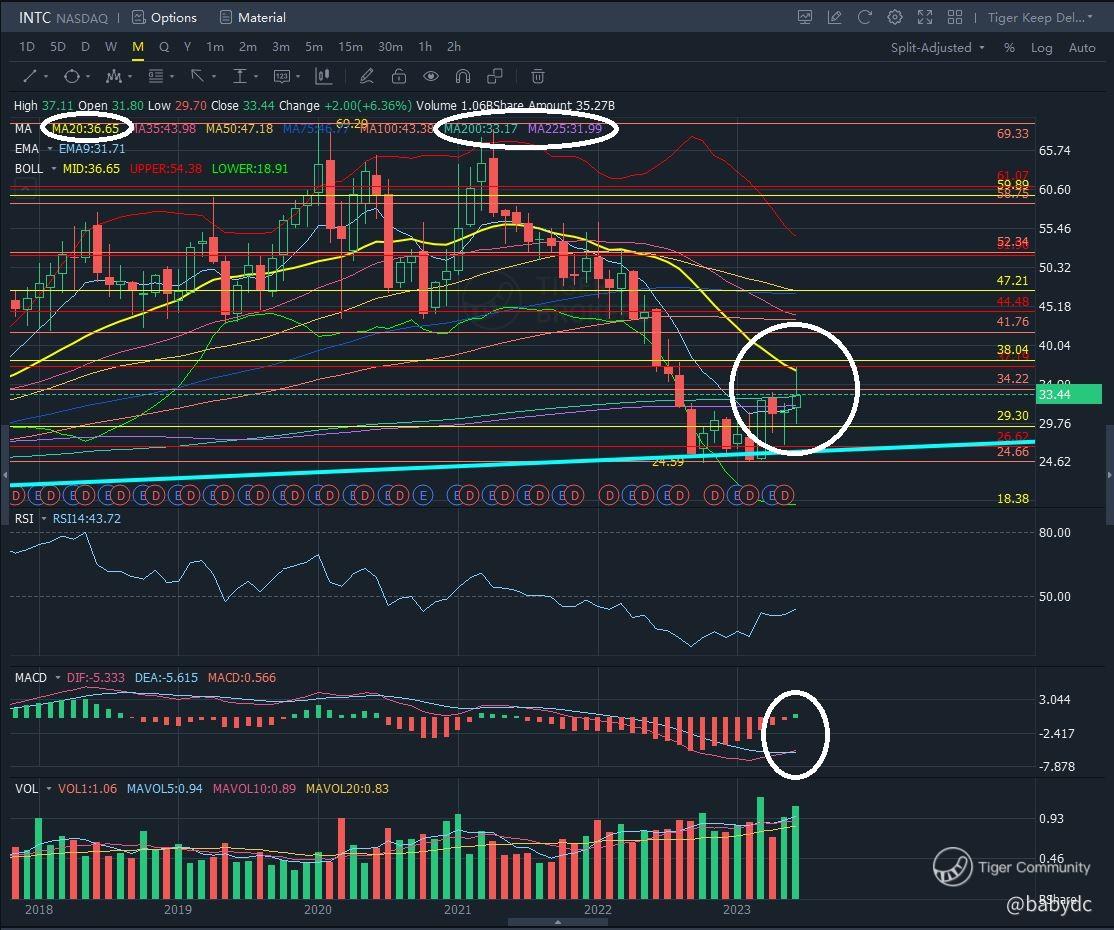Toggle magnet snap mode
Viewport: 1114px width, 930px height.
pyautogui.click(x=463, y=76)
